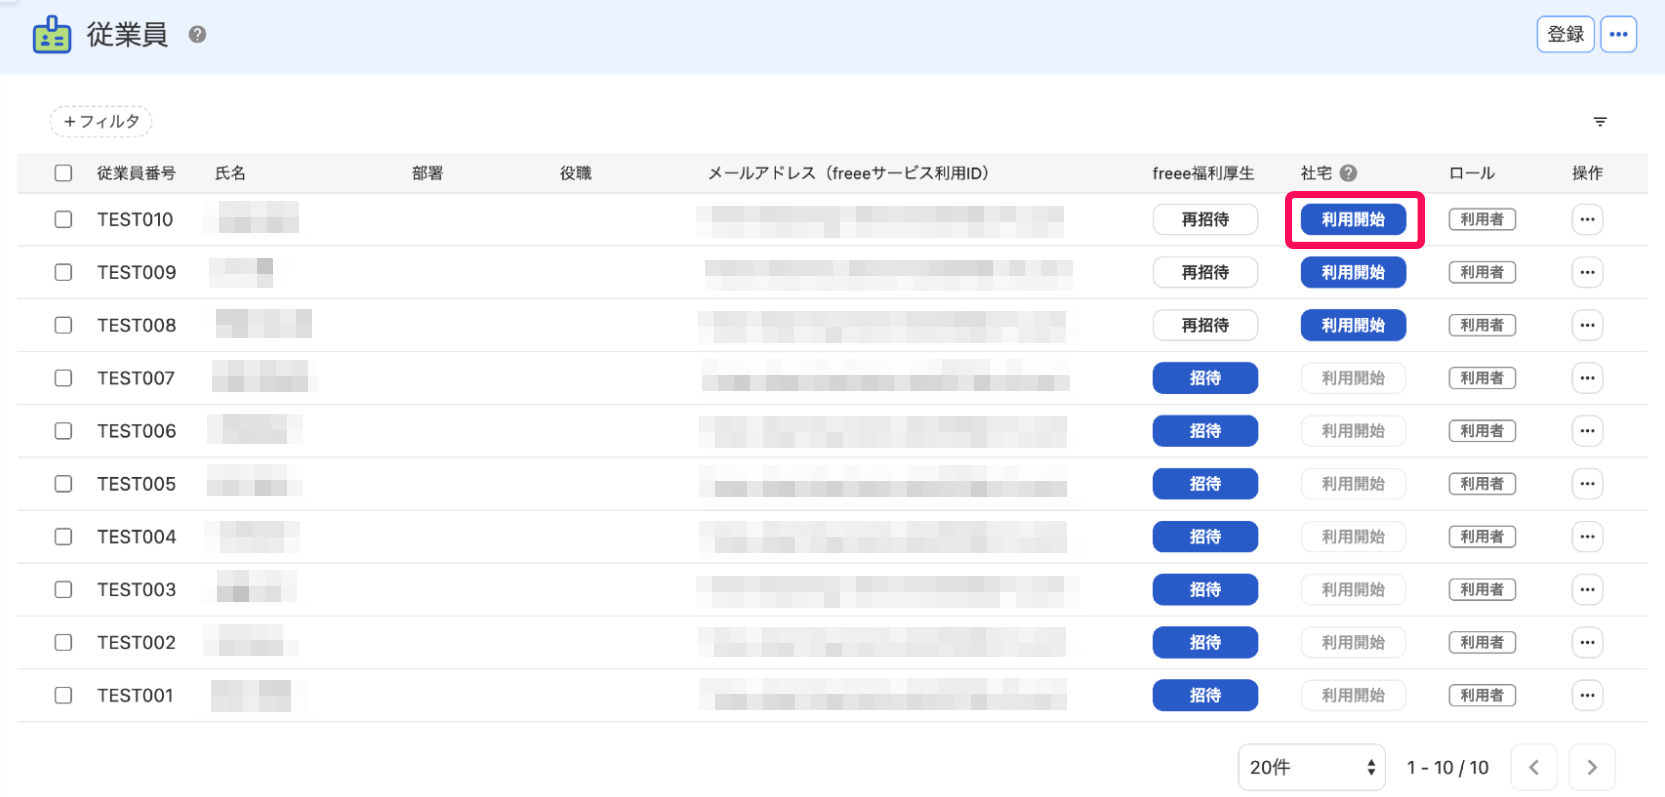1665x797 pixels.
Task: Click 利用開始 for TEST009
Action: (x=1353, y=272)
